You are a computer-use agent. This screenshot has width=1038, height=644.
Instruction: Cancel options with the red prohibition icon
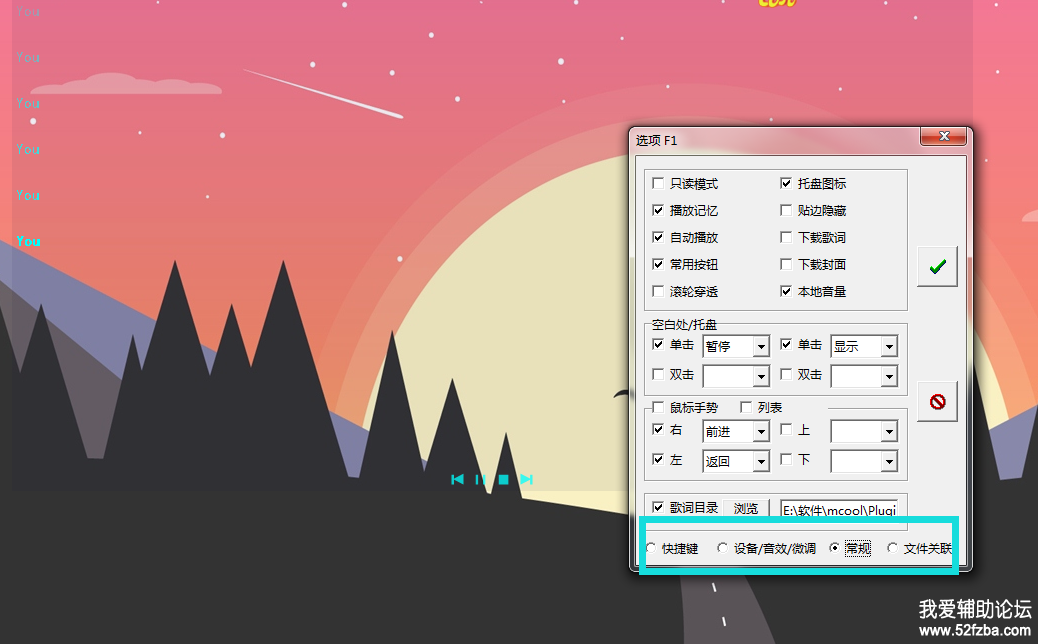tap(937, 401)
